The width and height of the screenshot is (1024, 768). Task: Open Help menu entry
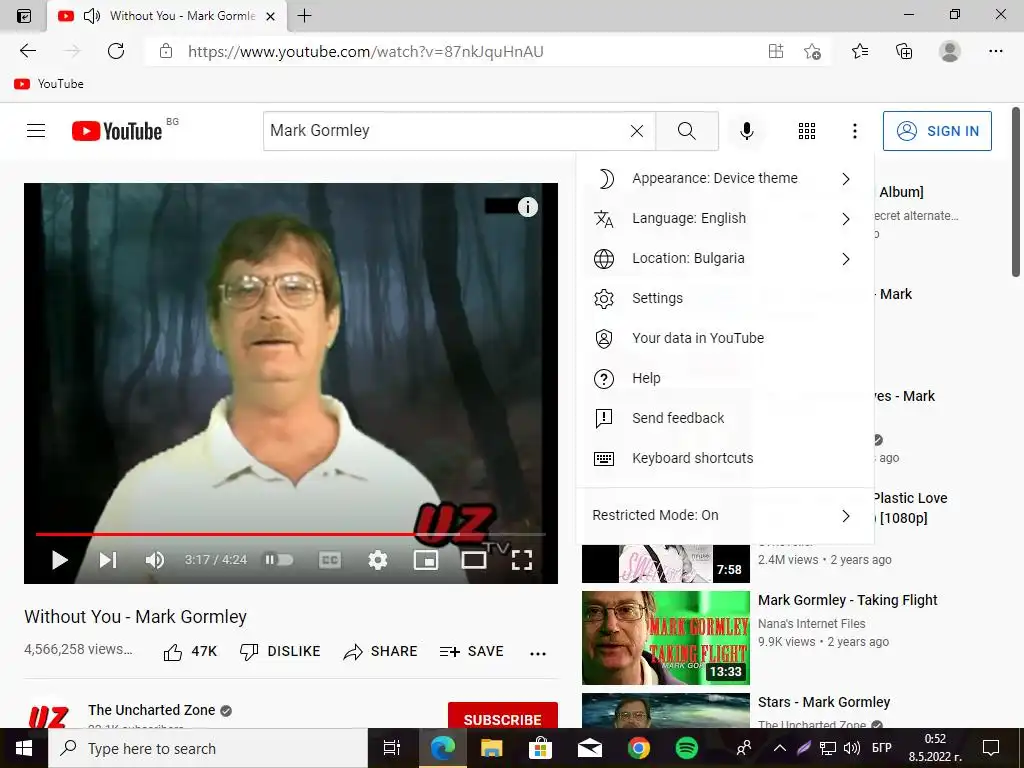pyautogui.click(x=725, y=378)
